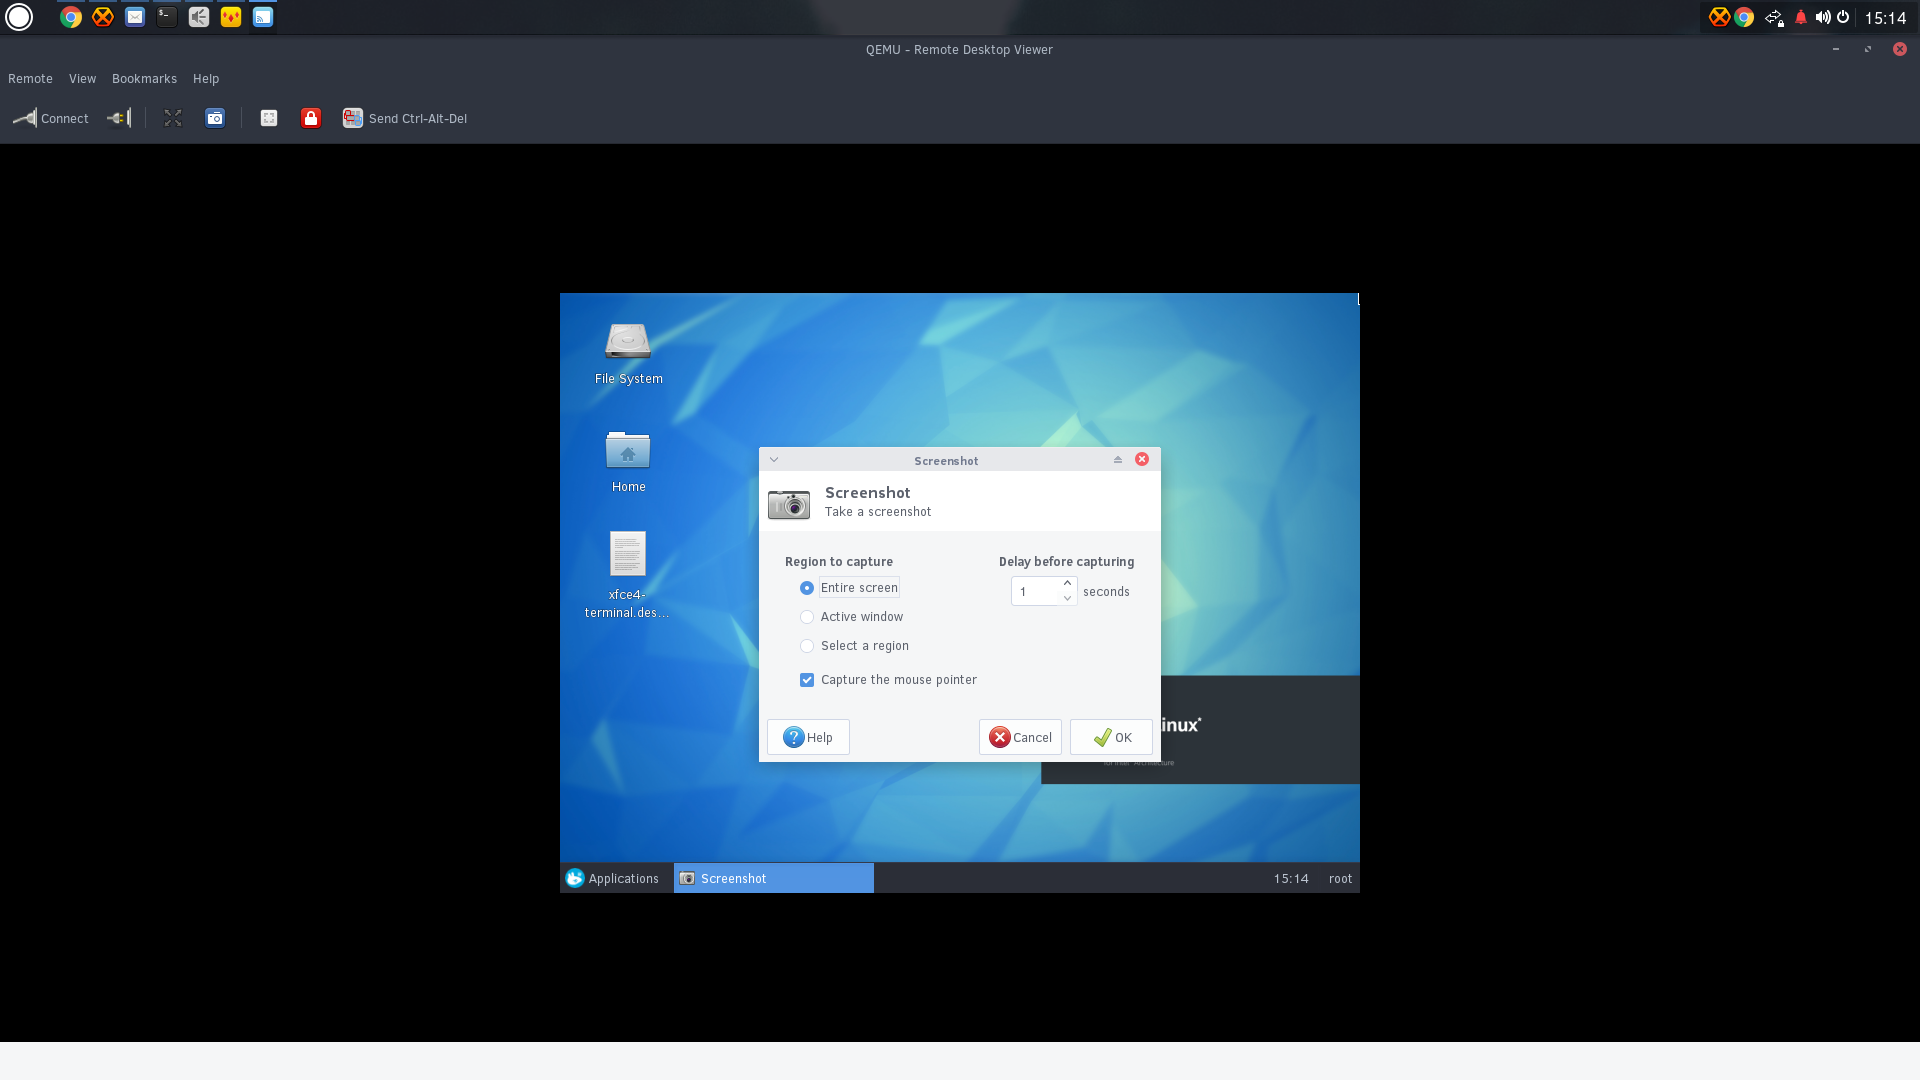Click Cancel in Screenshot dialog

coord(1020,737)
